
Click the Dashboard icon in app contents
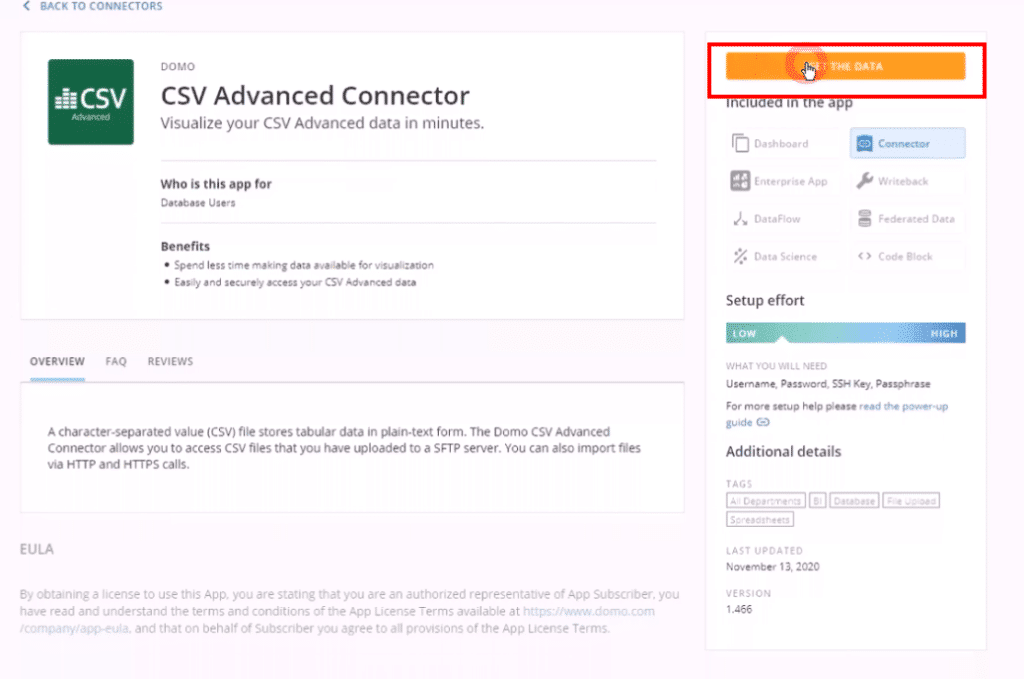[741, 144]
